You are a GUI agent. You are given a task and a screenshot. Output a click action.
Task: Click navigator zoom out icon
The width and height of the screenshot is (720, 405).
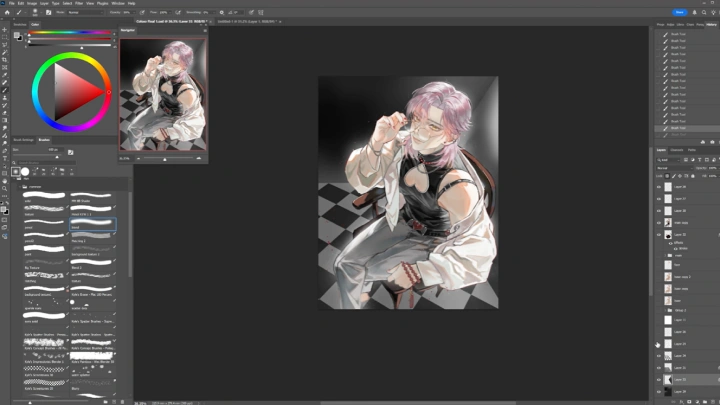coord(139,158)
